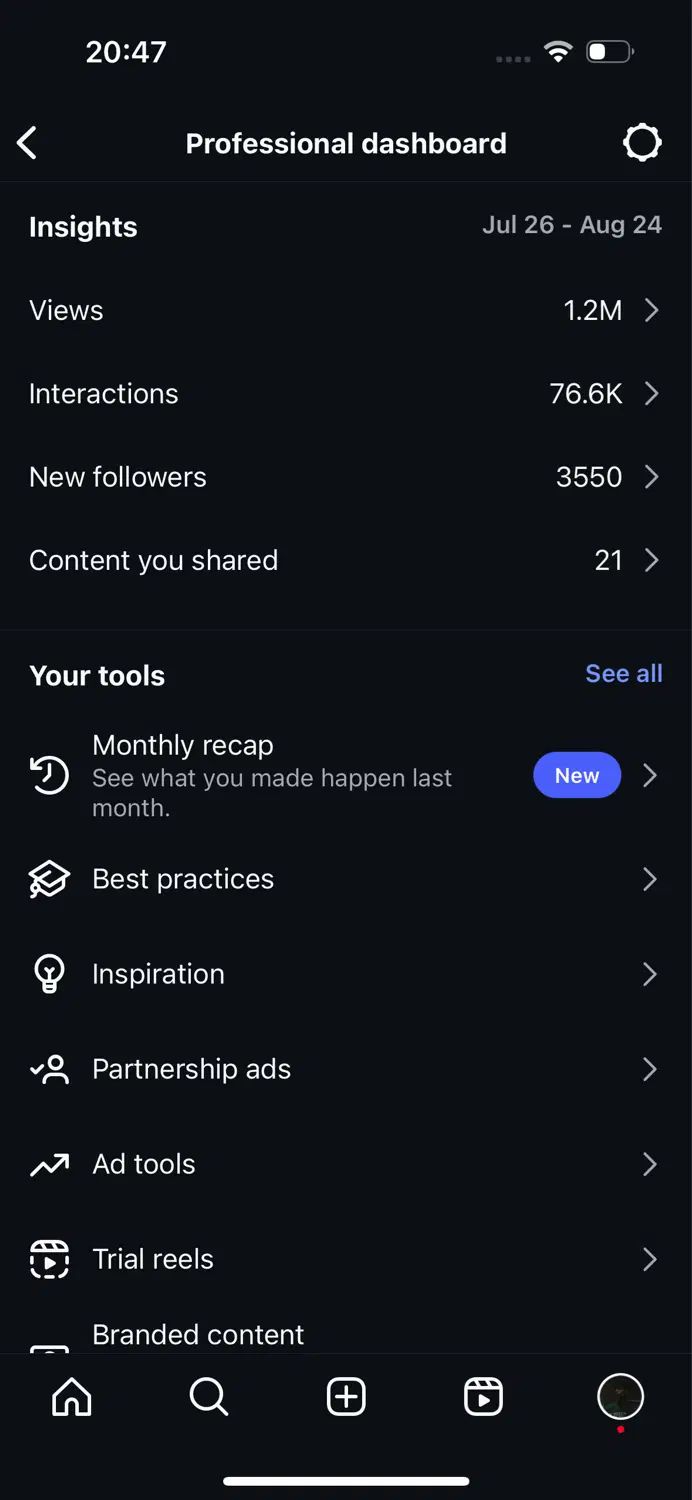The image size is (692, 1500).
Task: Tap the Monthly recap clock icon
Action: point(49,775)
